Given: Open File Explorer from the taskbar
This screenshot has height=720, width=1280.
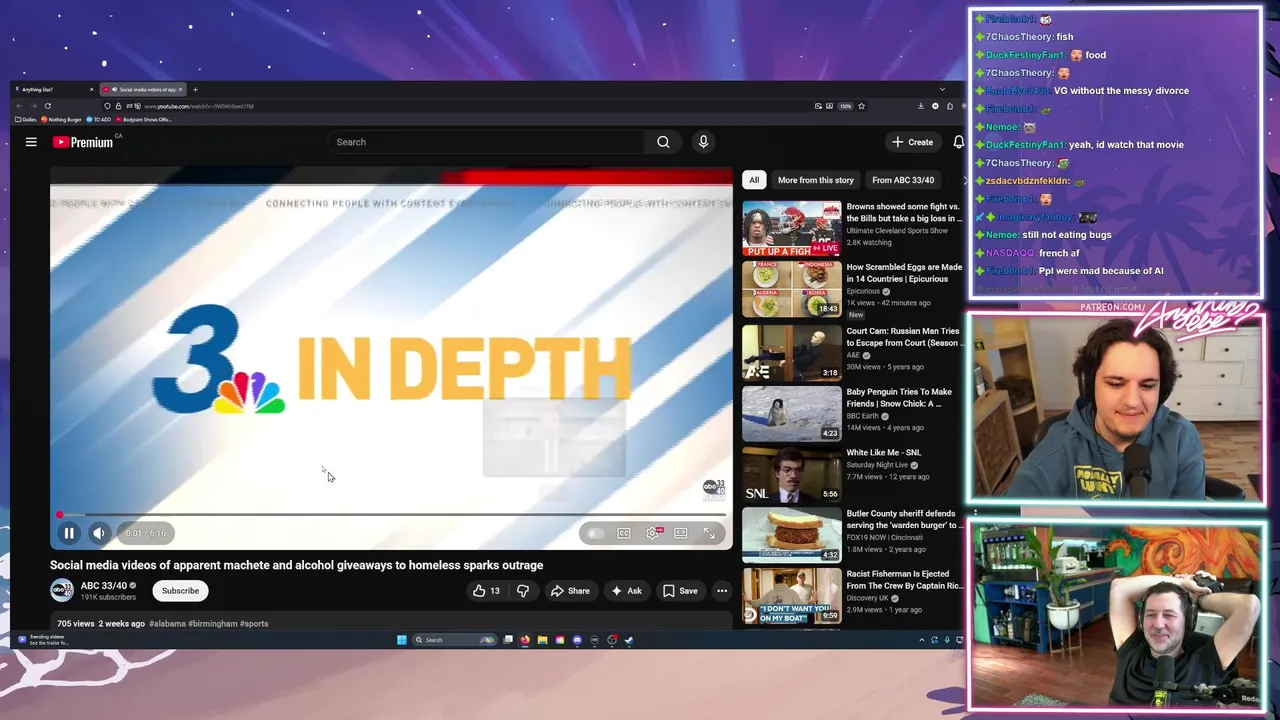Looking at the screenshot, I should pyautogui.click(x=542, y=640).
